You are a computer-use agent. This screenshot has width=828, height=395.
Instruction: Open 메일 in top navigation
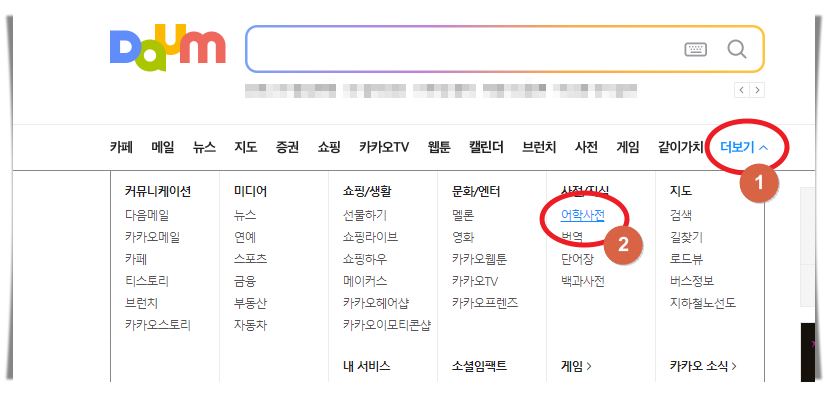pos(163,147)
